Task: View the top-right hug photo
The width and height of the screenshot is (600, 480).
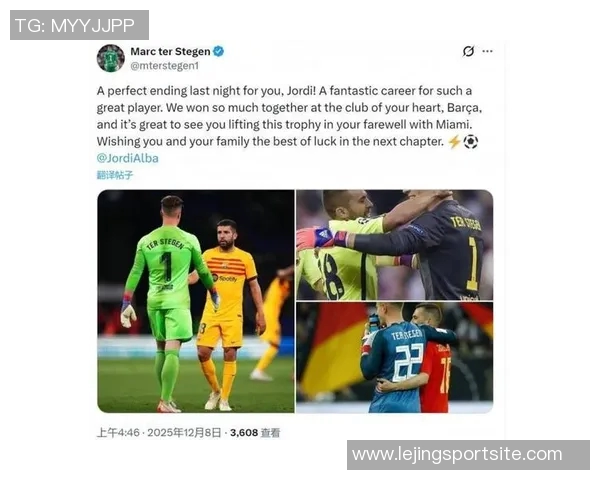Action: [395, 245]
